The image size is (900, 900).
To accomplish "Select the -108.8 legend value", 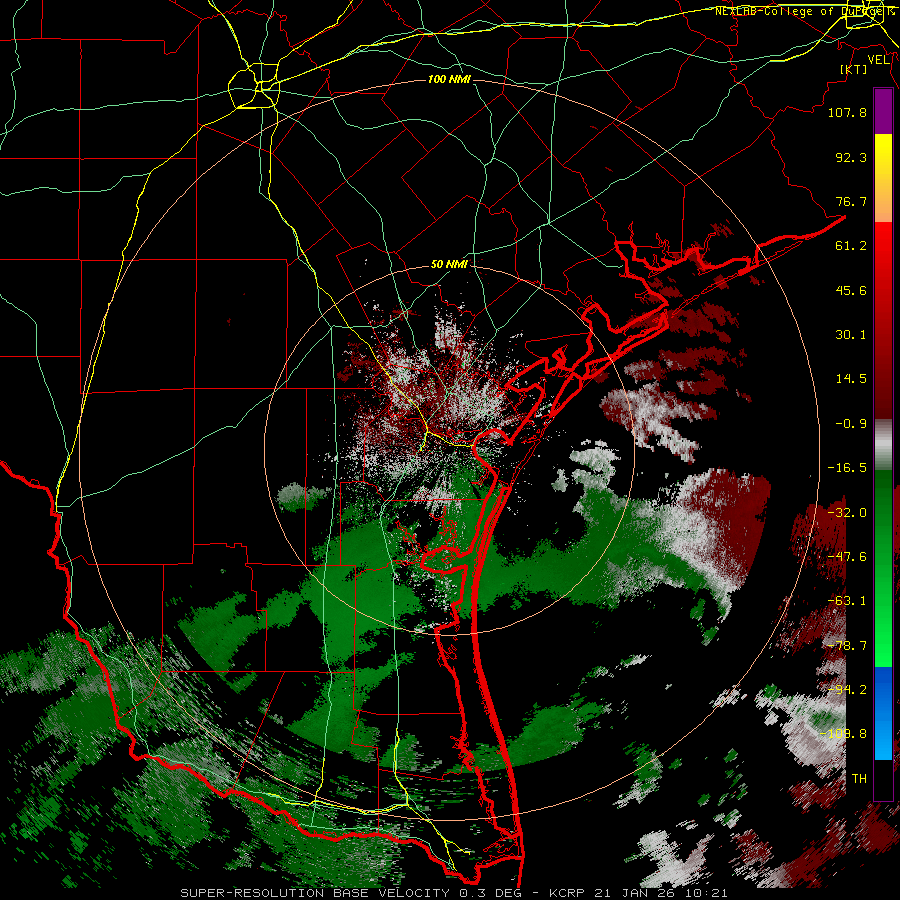I will point(844,734).
